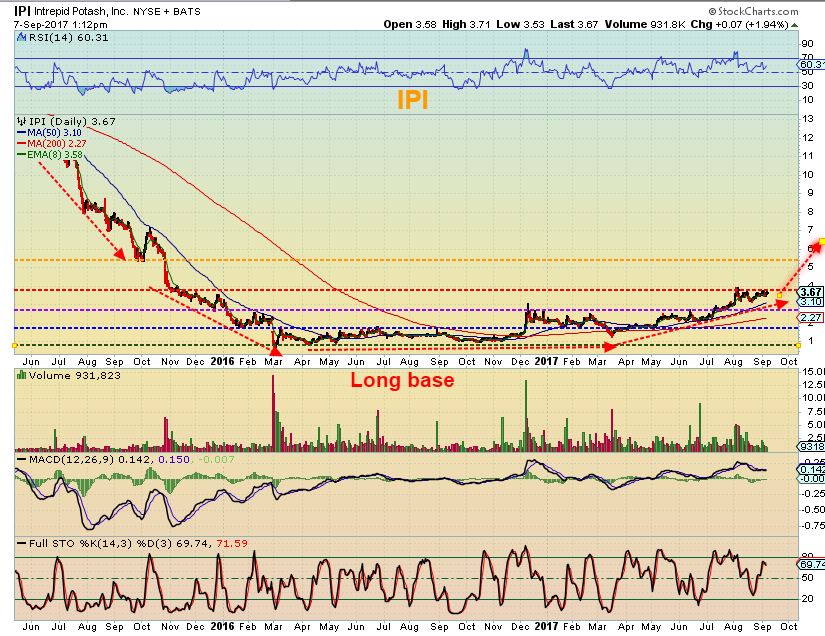825x636 pixels.
Task: Click the -0.50 label on the MACD axis
Action: click(x=812, y=509)
